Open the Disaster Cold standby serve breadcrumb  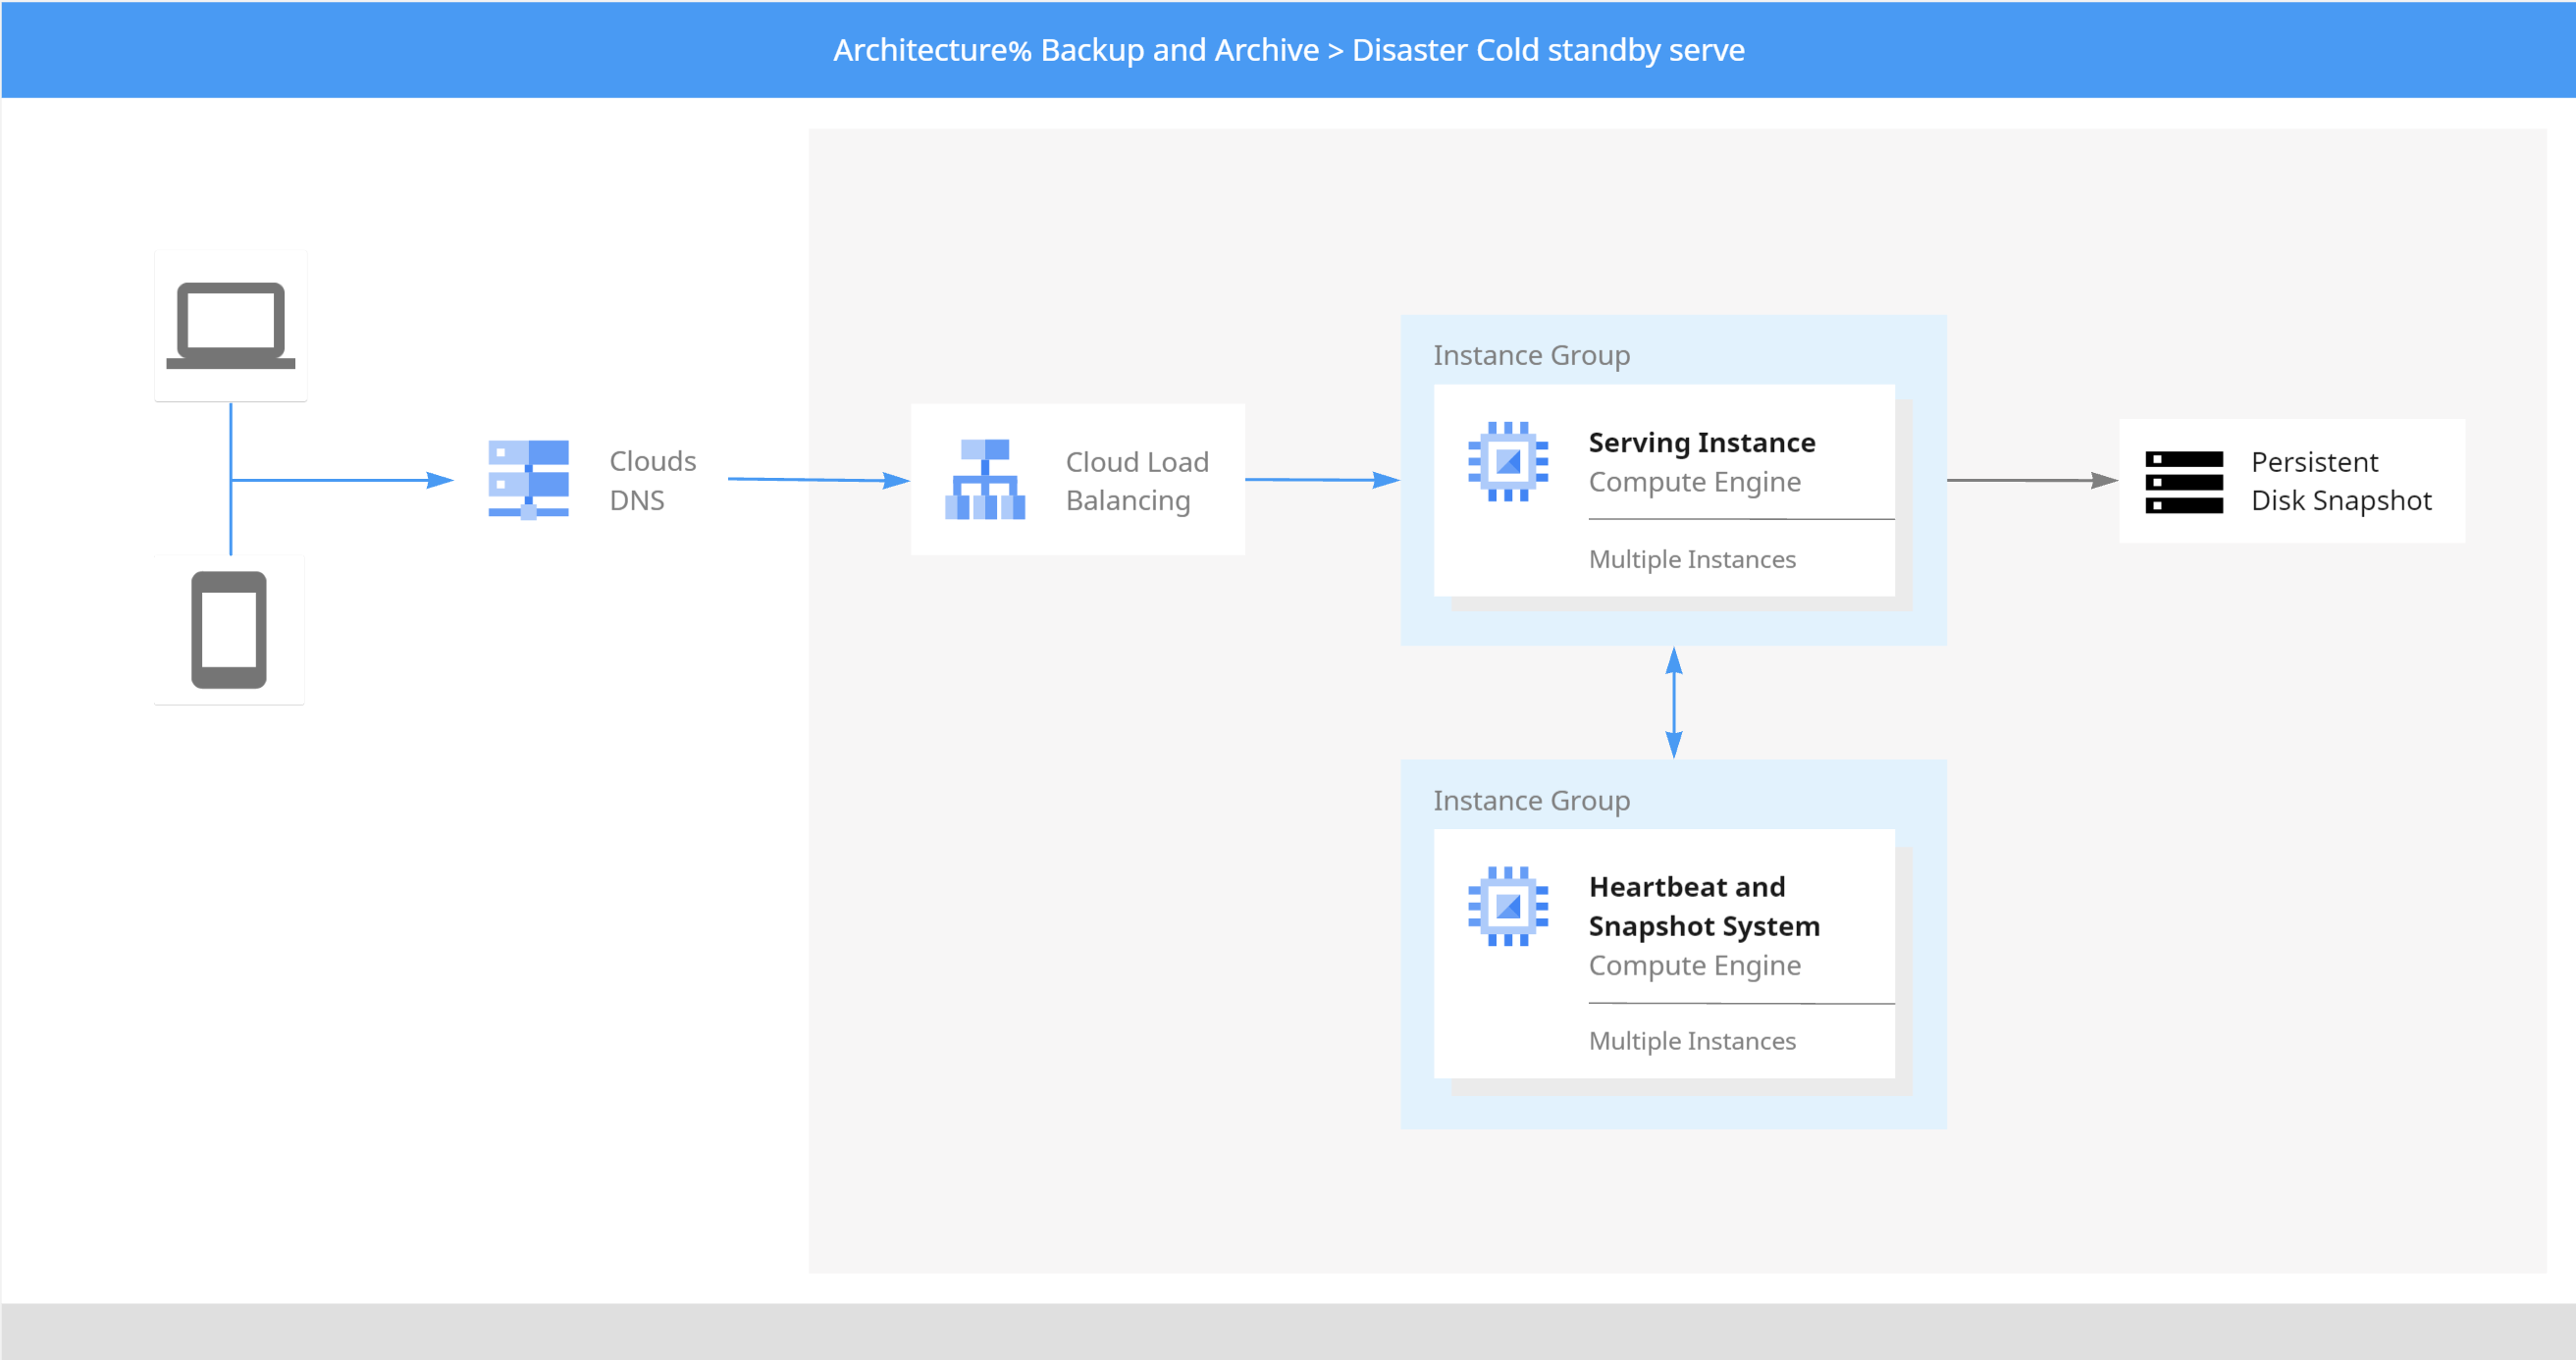tap(1548, 49)
